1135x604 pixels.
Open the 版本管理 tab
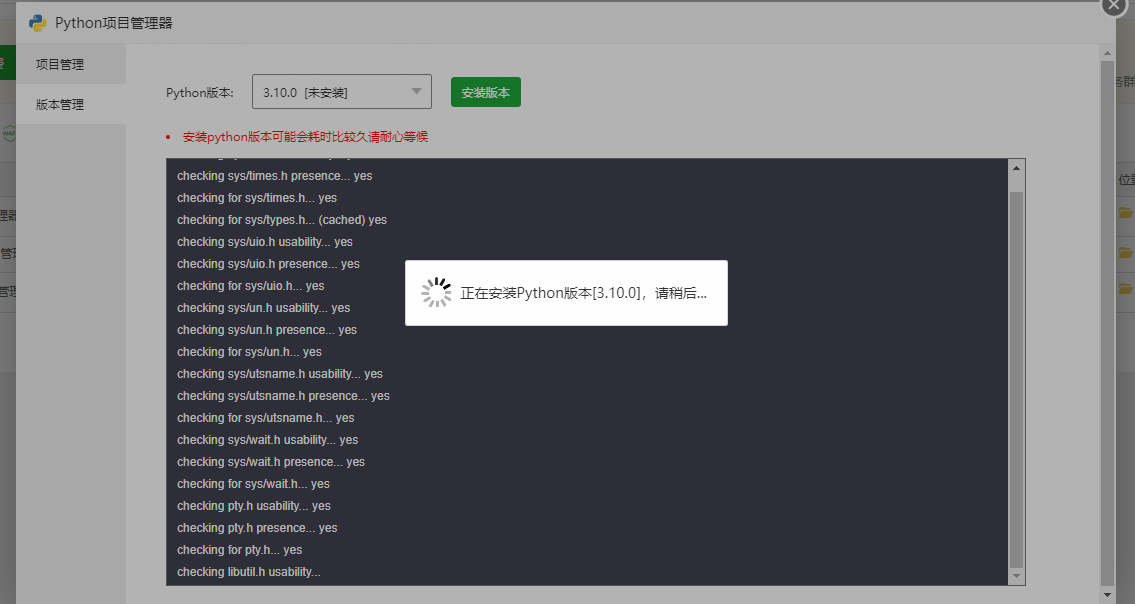point(71,104)
